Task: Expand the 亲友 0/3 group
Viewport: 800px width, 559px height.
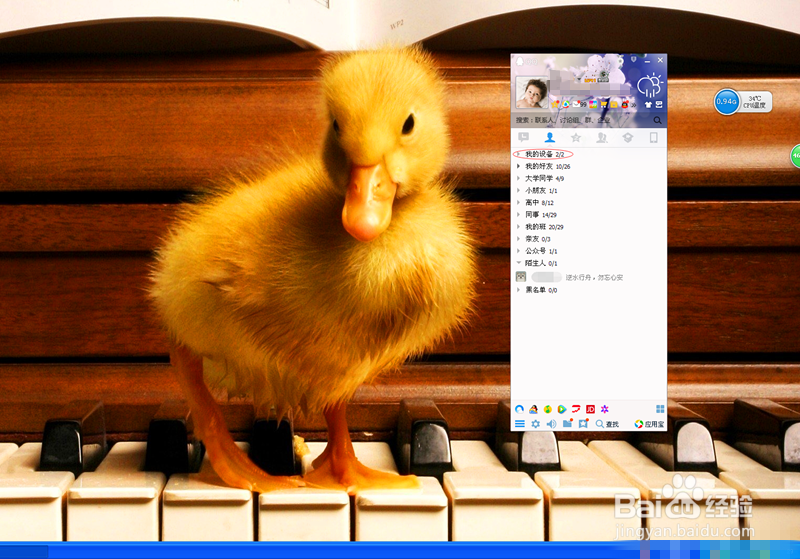Action: pyautogui.click(x=589, y=239)
